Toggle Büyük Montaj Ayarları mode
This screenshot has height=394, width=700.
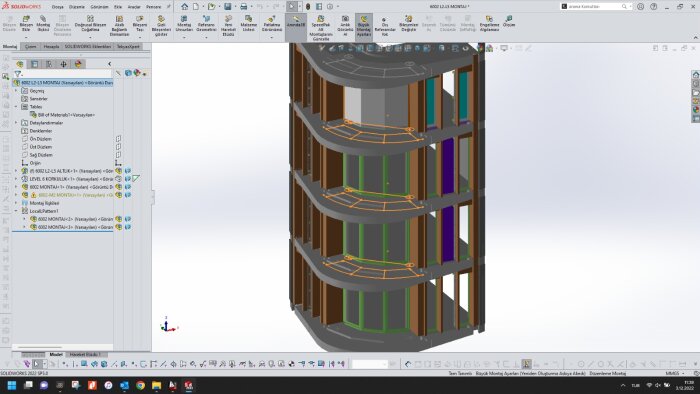coord(364,26)
